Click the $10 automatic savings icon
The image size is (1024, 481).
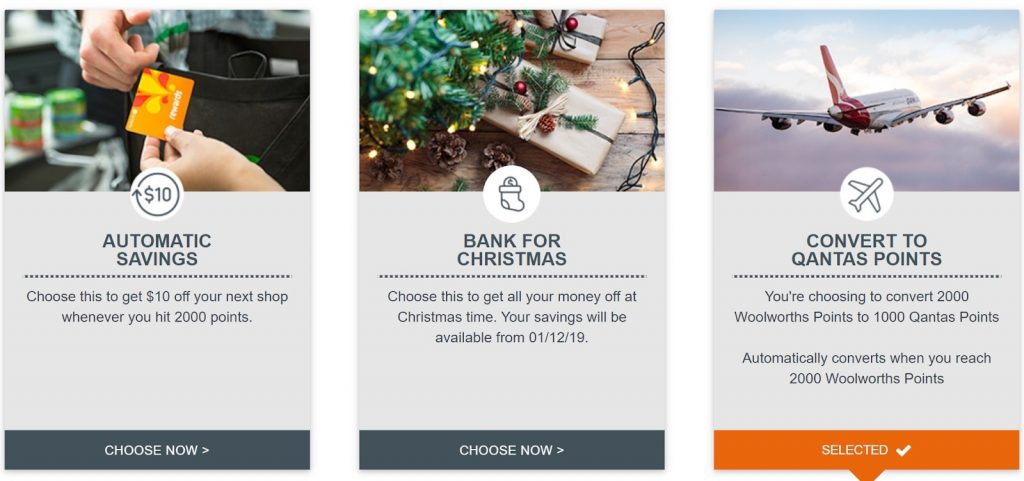[157, 194]
